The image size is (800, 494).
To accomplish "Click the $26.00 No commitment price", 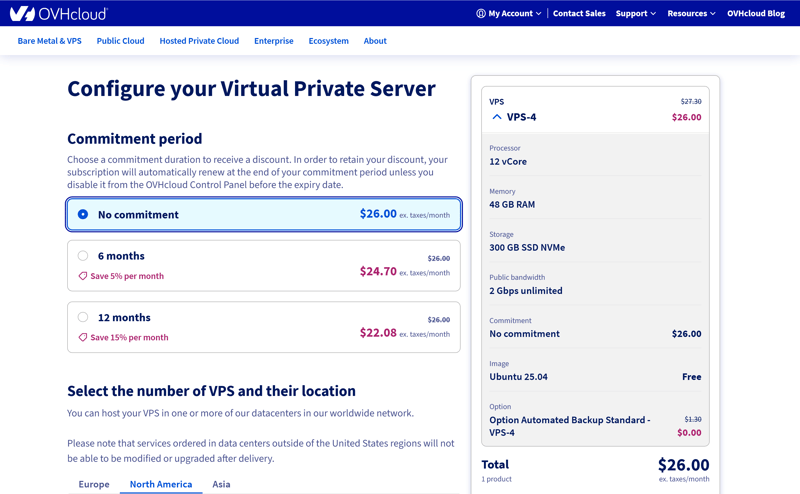I will coord(378,214).
